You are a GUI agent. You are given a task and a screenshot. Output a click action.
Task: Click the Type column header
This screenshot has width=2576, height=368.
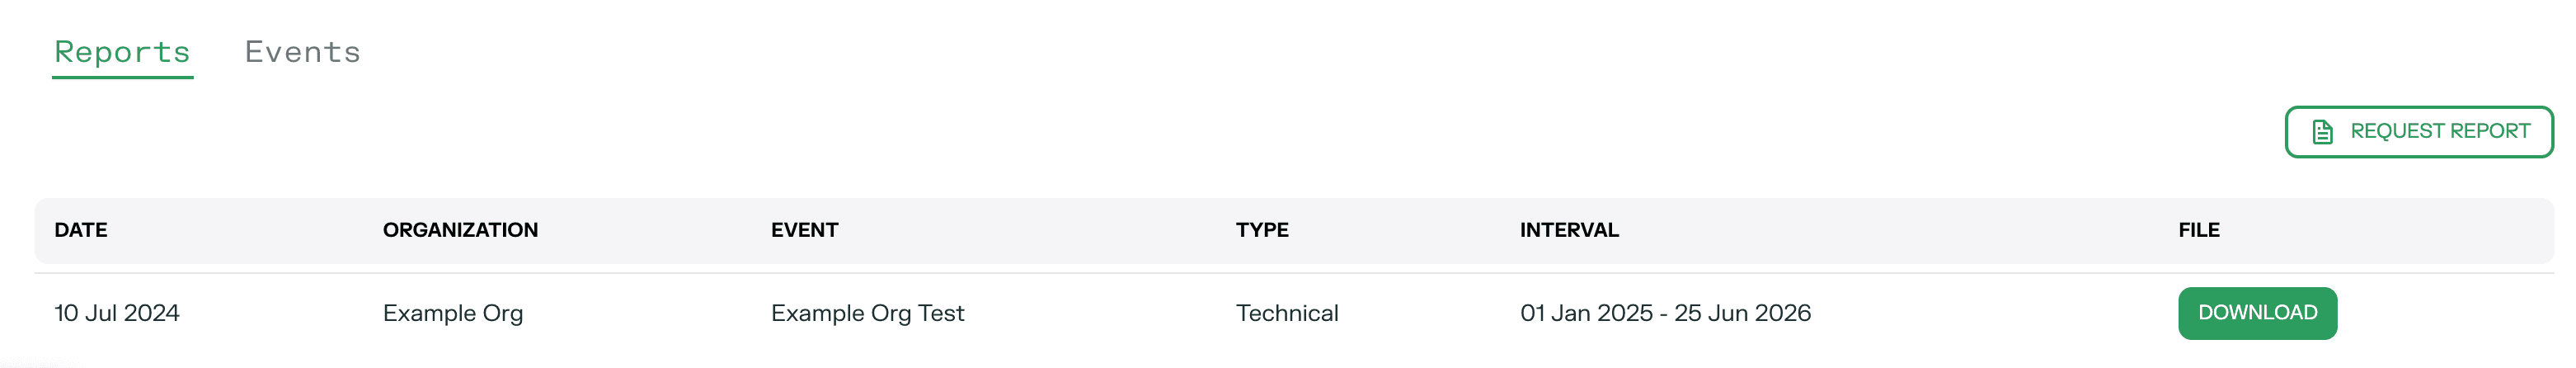pos(1262,230)
